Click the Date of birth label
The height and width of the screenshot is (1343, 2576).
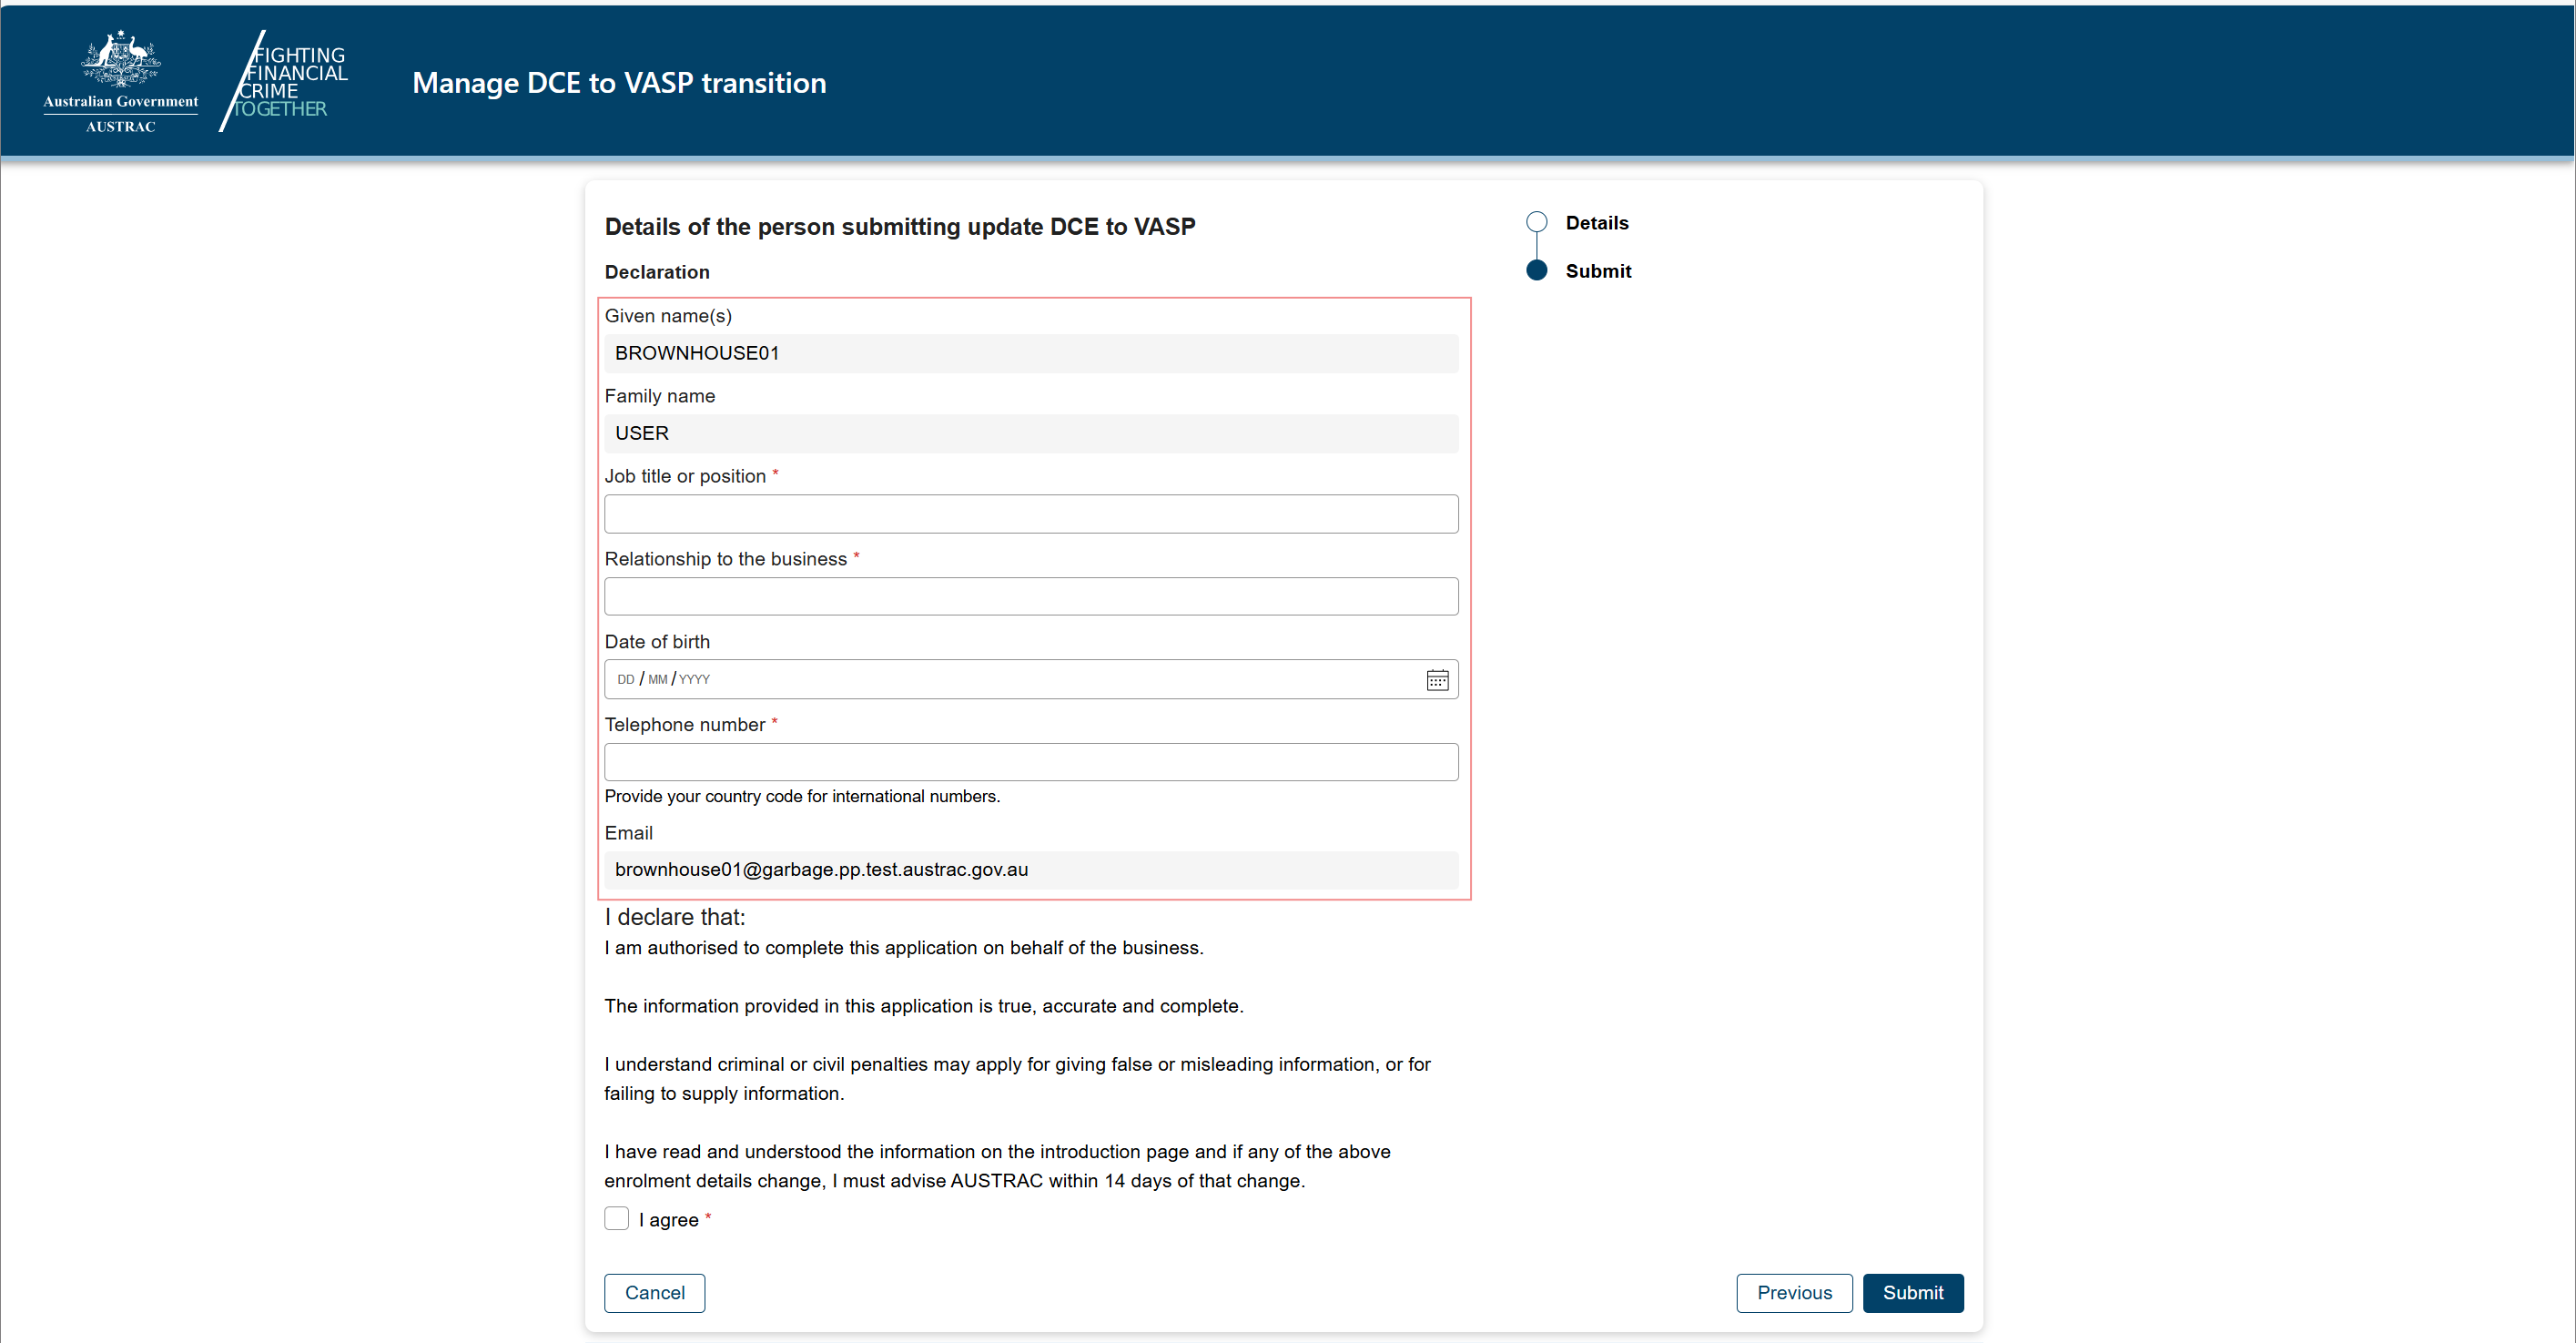pyautogui.click(x=657, y=642)
